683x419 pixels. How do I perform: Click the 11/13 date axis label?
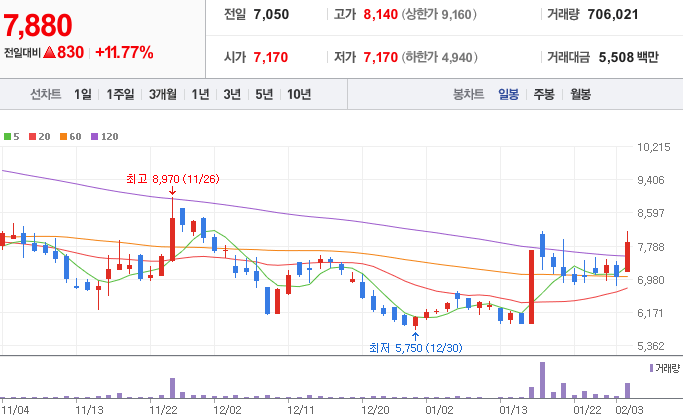89,410
